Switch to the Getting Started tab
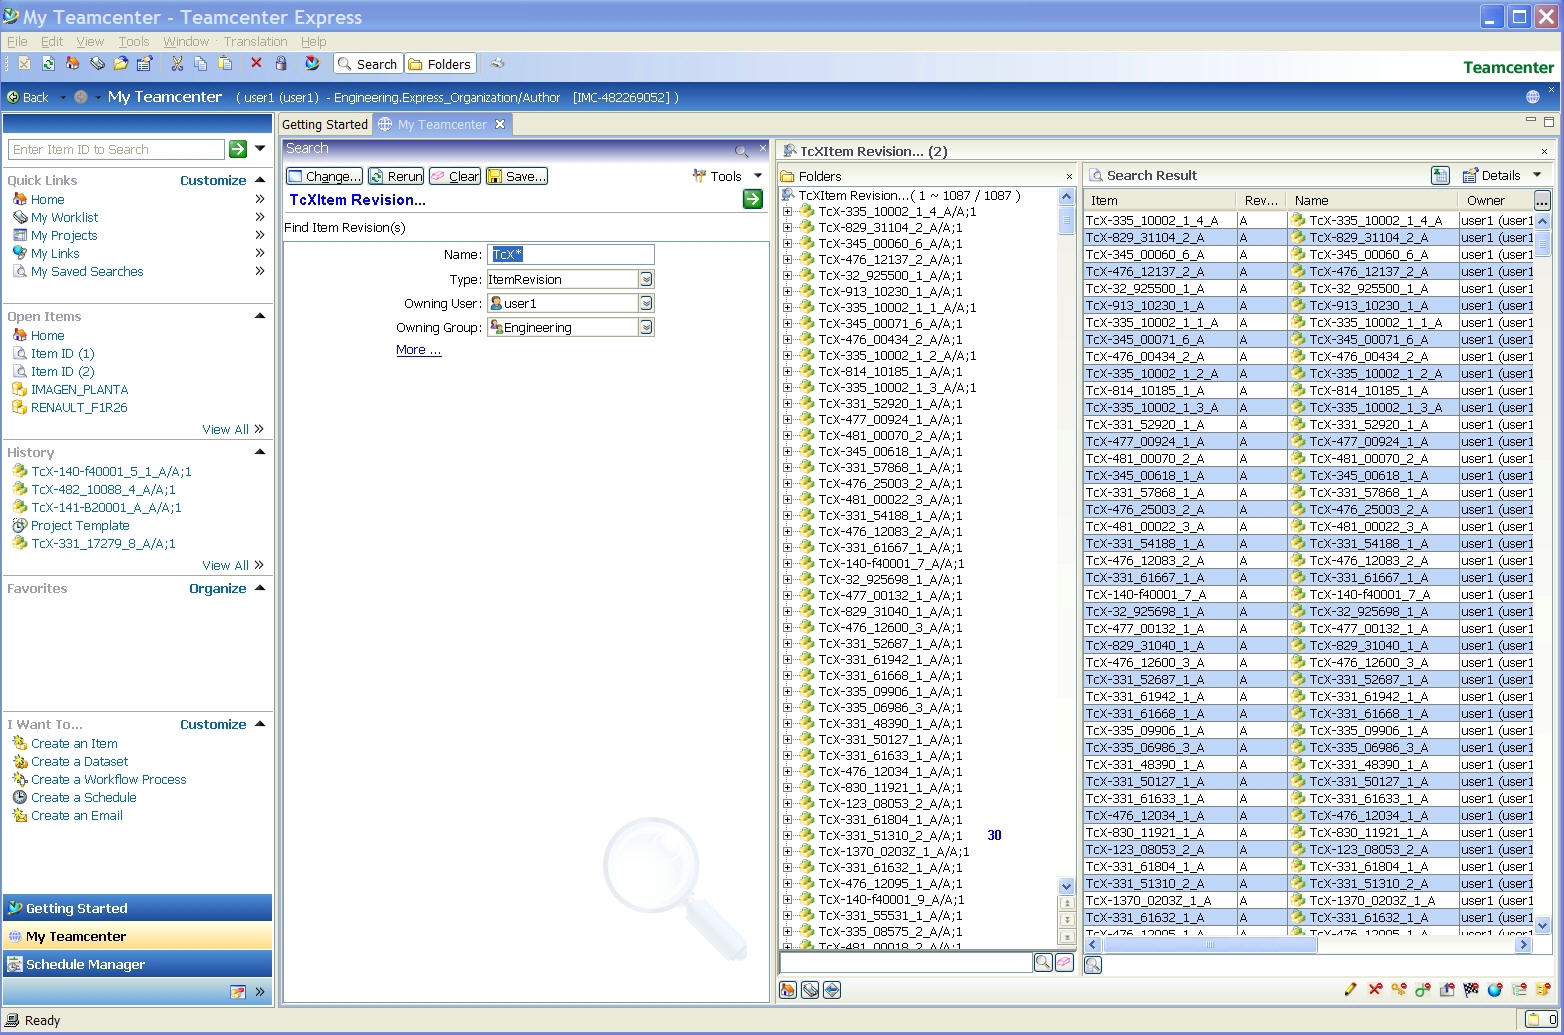Viewport: 1564px width, 1035px height. [324, 124]
